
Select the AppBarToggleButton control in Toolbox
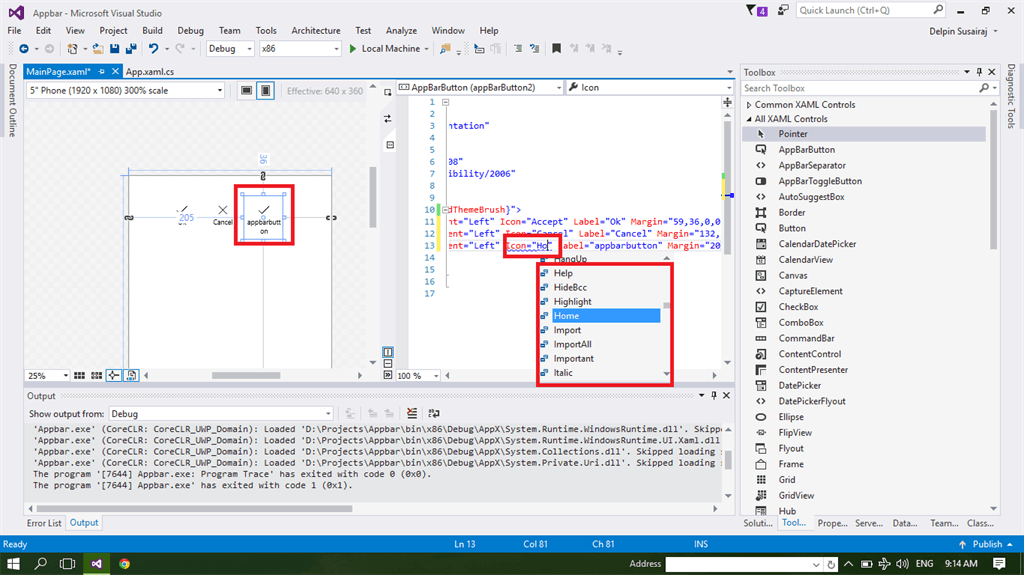pyautogui.click(x=820, y=181)
